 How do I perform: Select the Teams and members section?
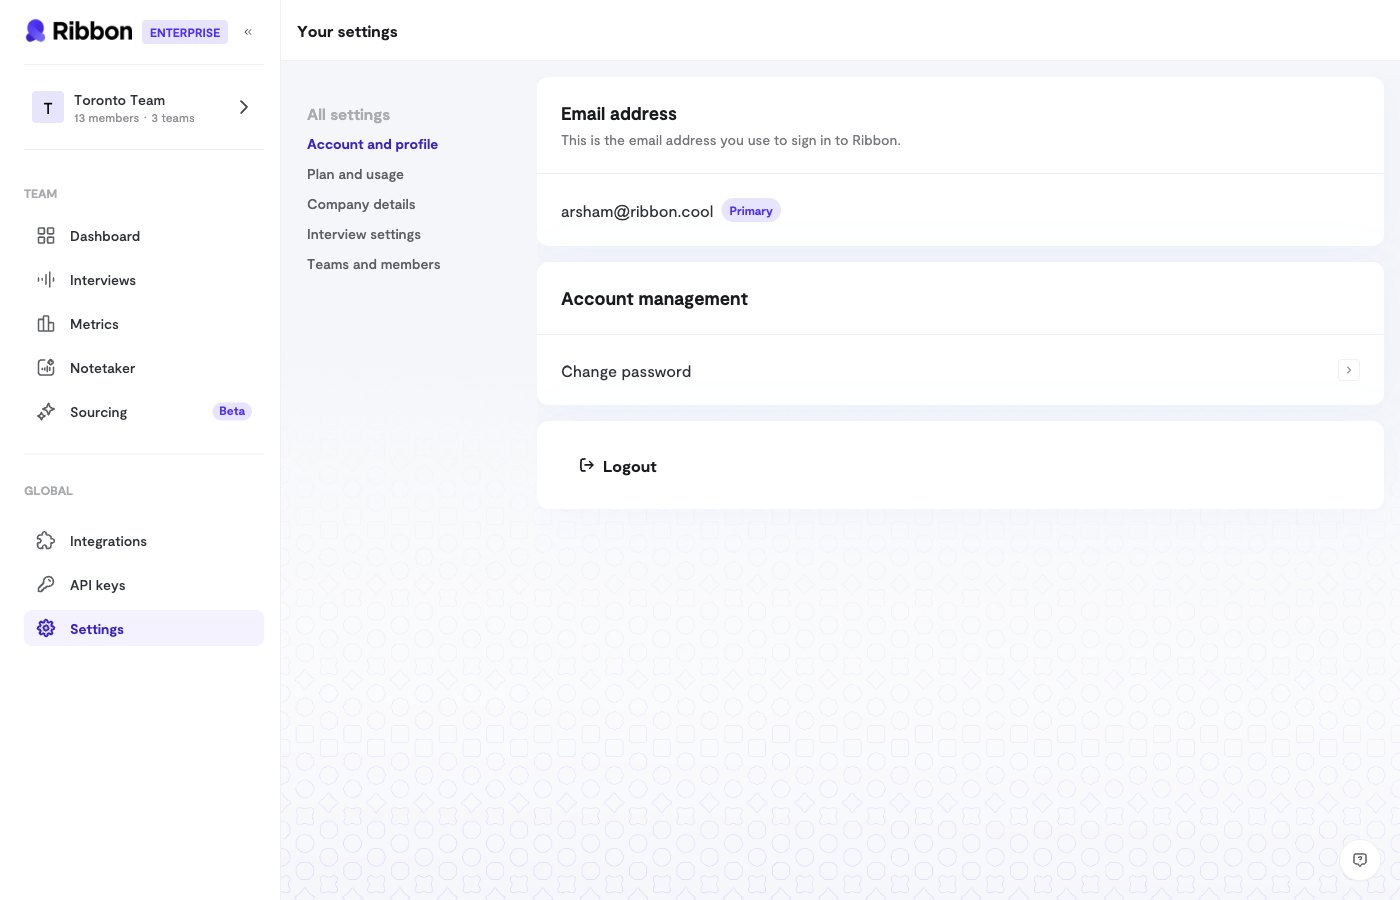[x=373, y=264]
